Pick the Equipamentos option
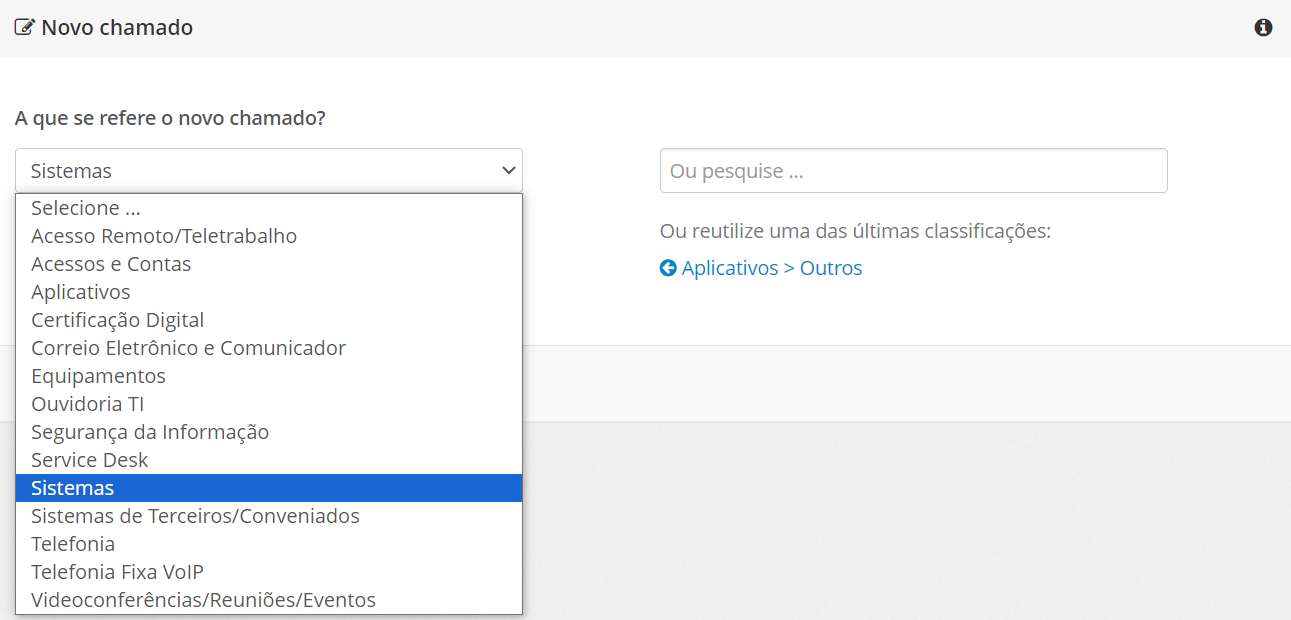1291x620 pixels. [97, 376]
